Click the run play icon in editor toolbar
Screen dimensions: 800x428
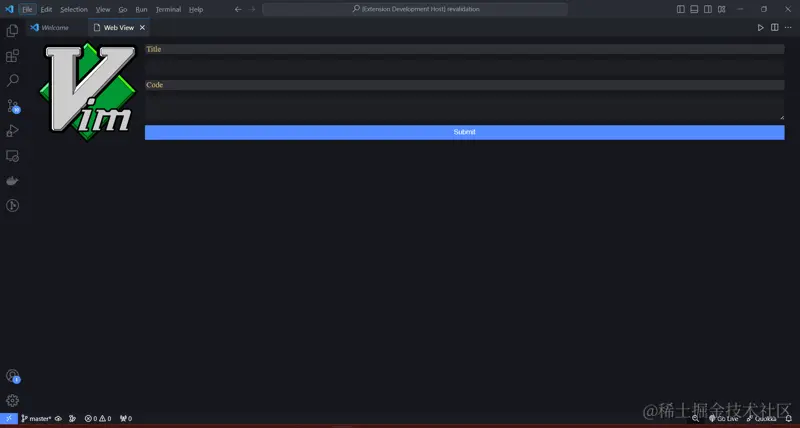coord(760,28)
